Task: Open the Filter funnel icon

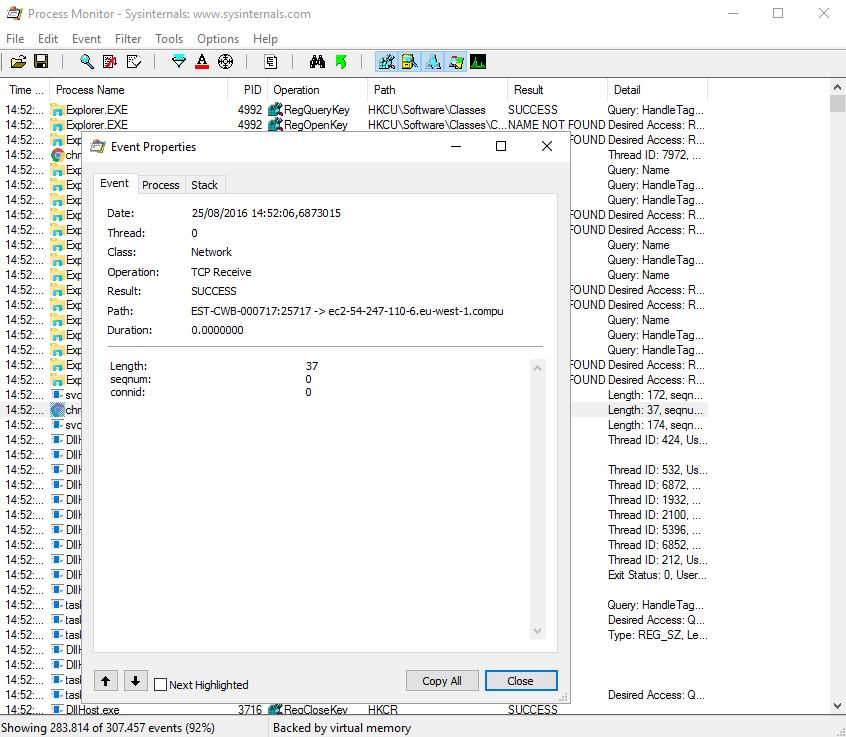Action: 179,62
